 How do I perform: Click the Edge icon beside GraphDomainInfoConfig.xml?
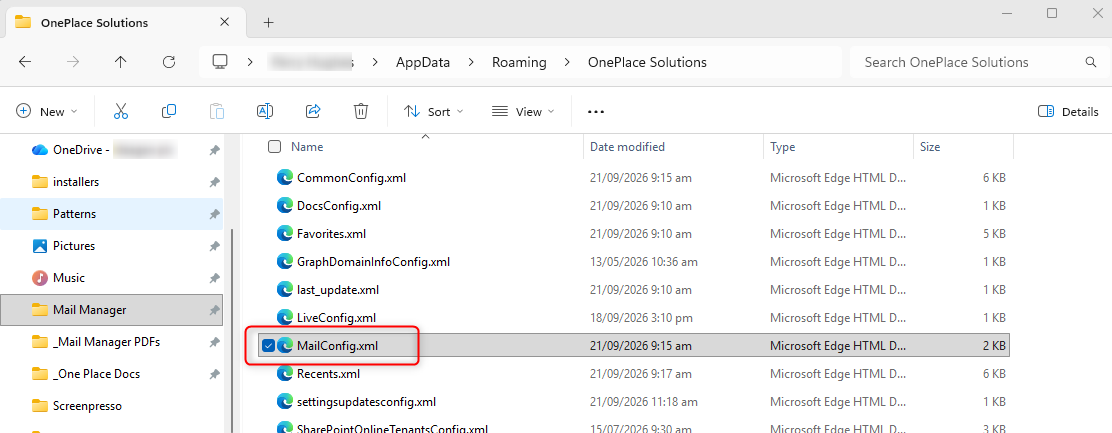point(285,262)
